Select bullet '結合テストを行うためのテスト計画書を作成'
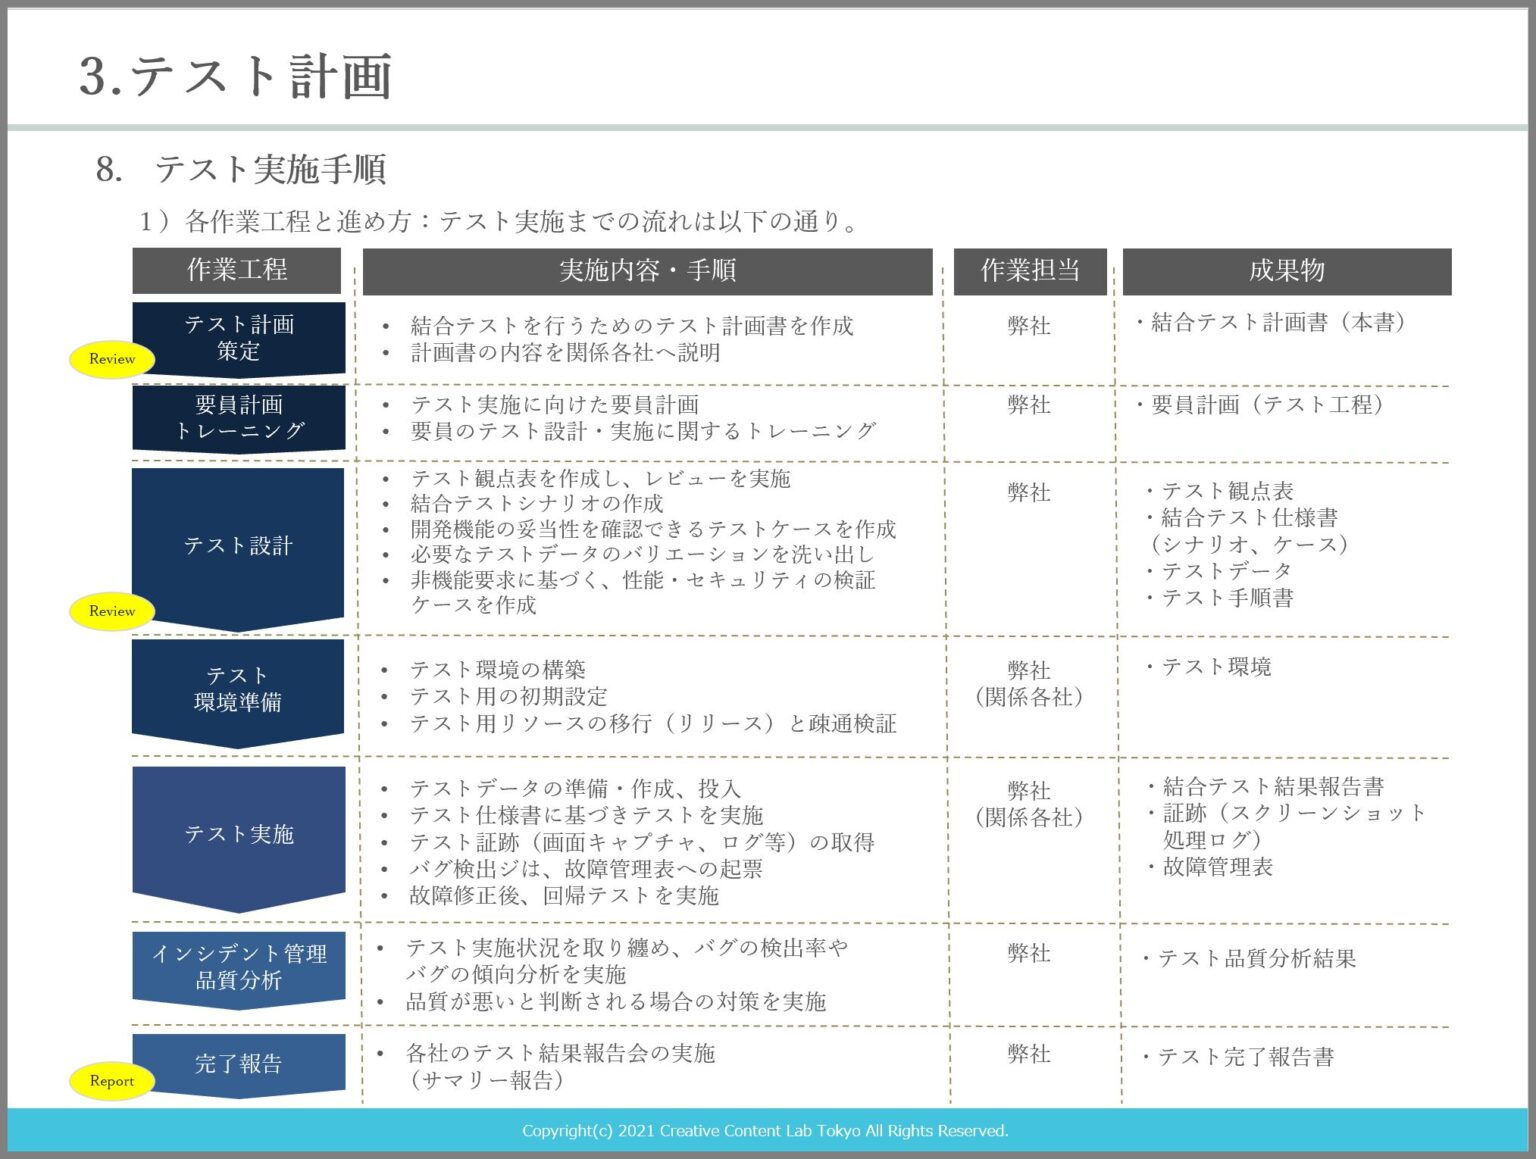Screen dimensions: 1536x1159 pos(632,326)
